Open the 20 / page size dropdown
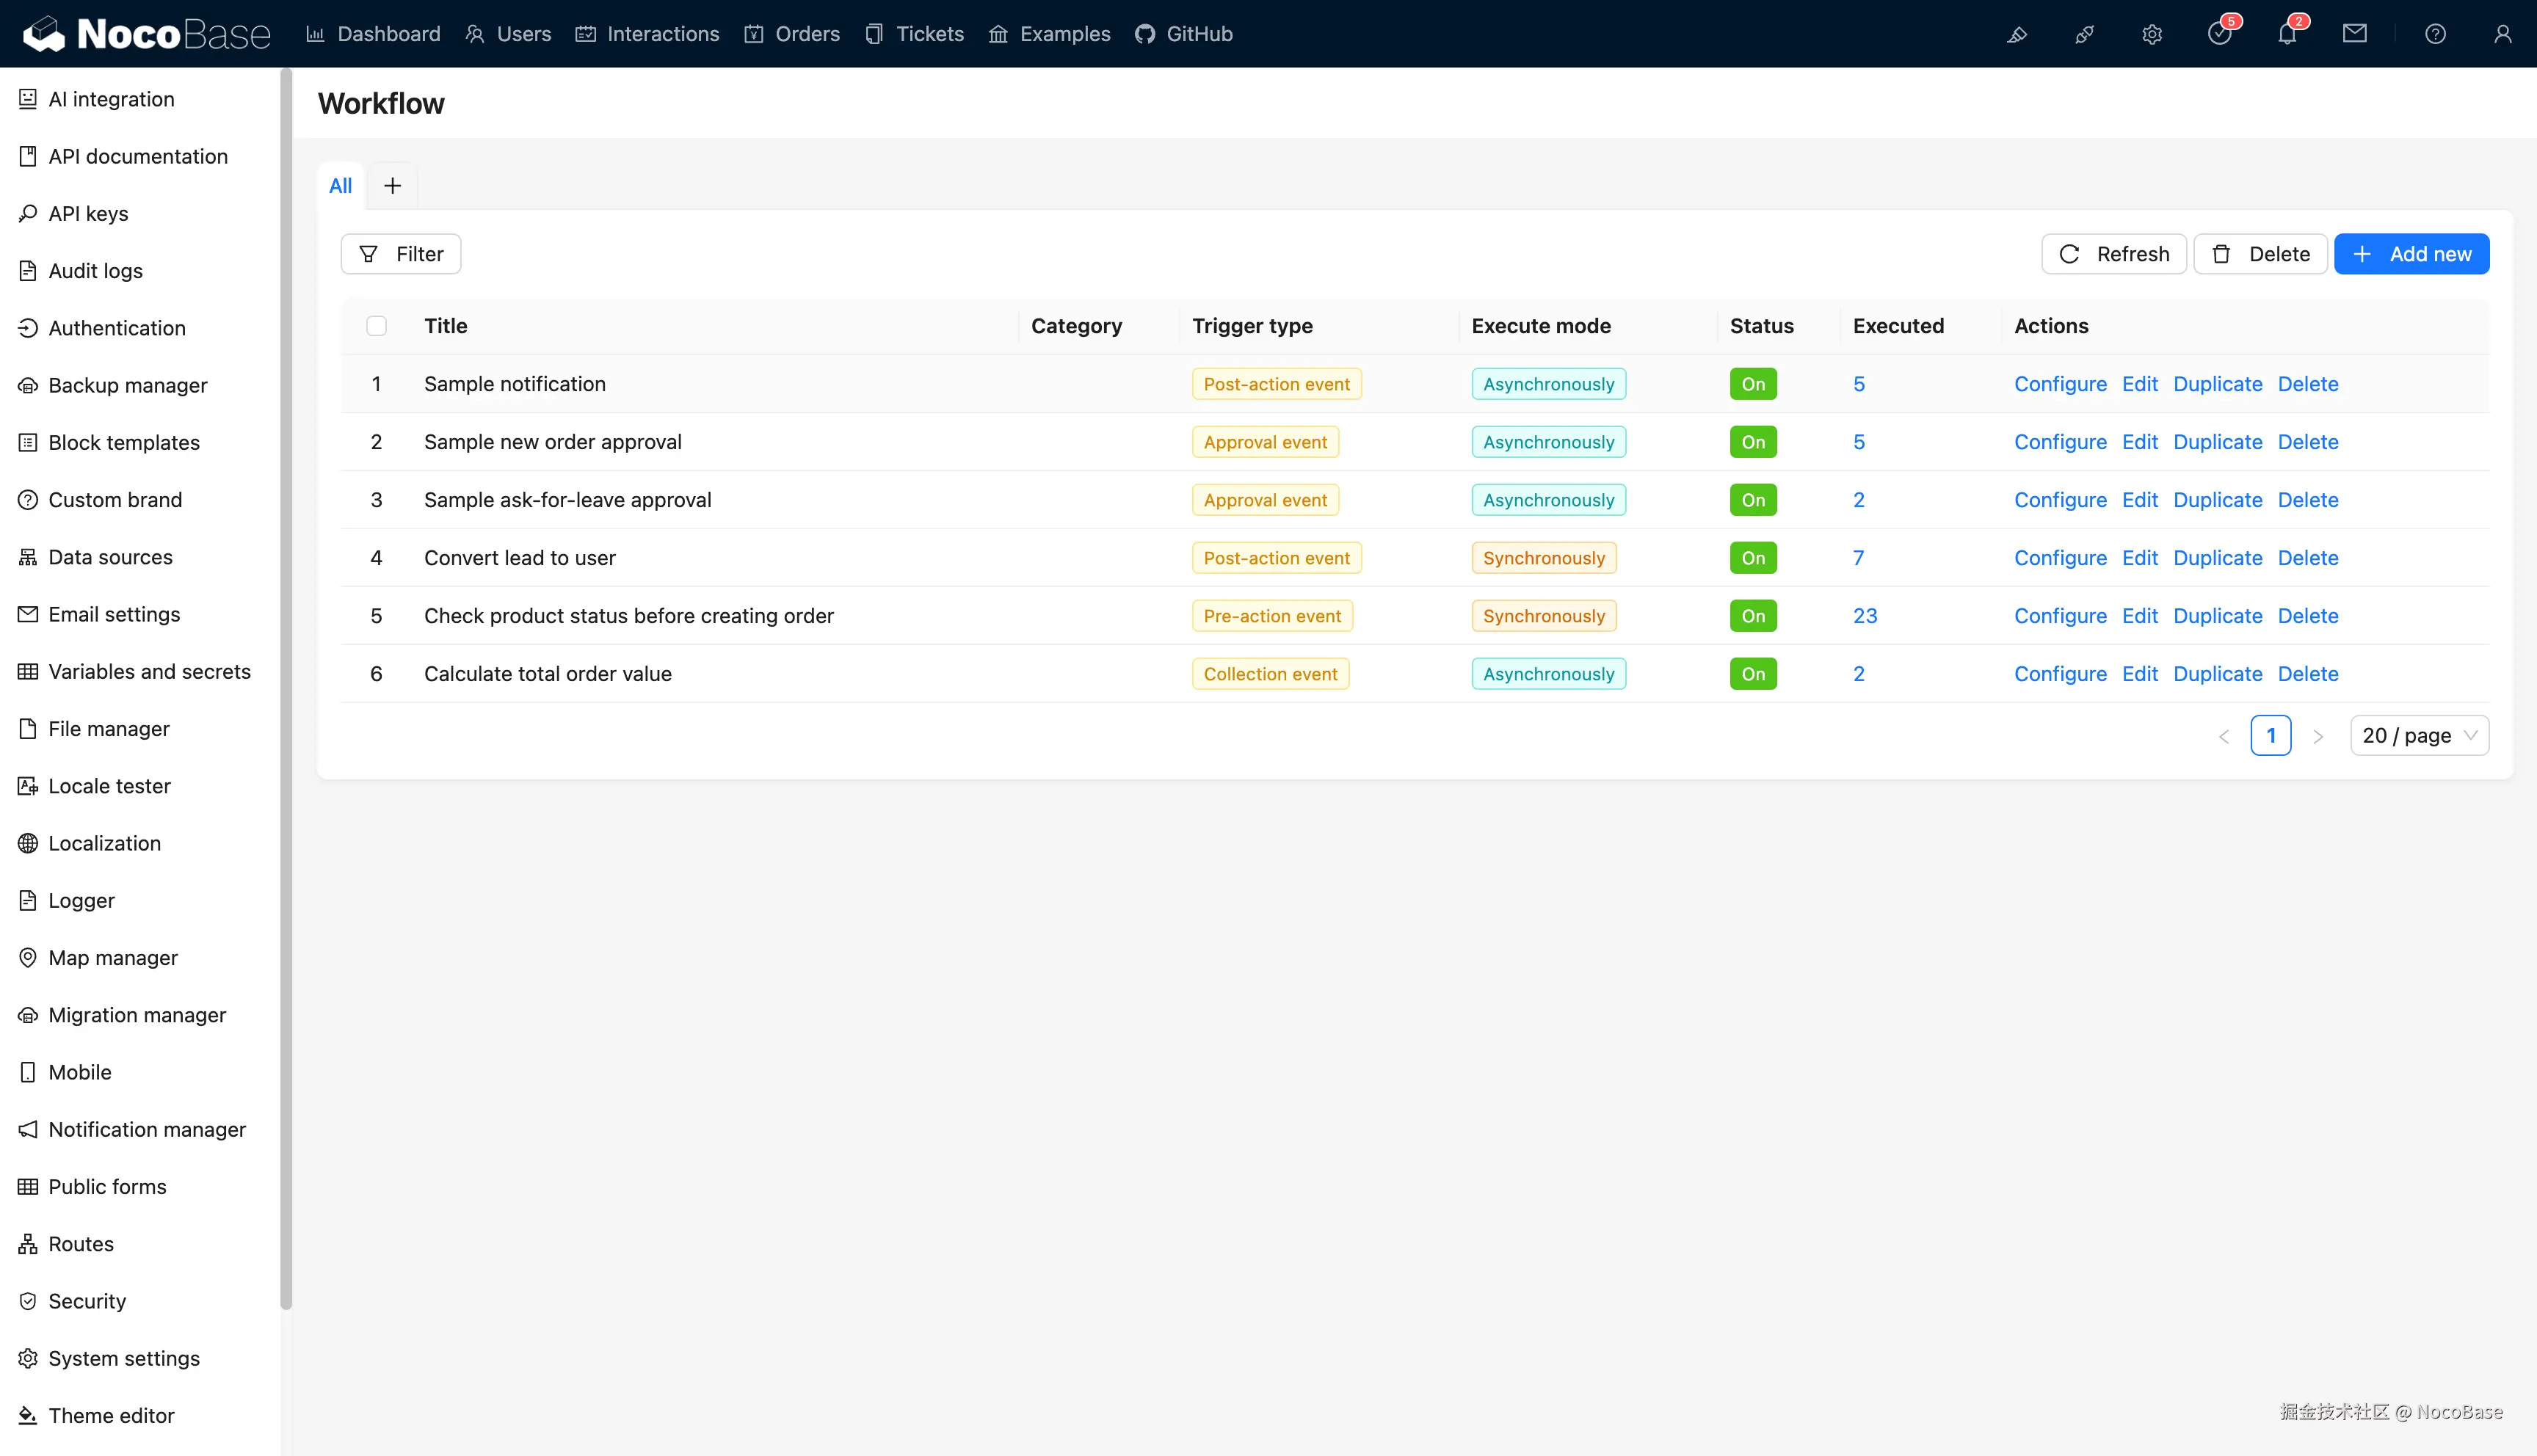Image resolution: width=2537 pixels, height=1456 pixels. pyautogui.click(x=2419, y=736)
